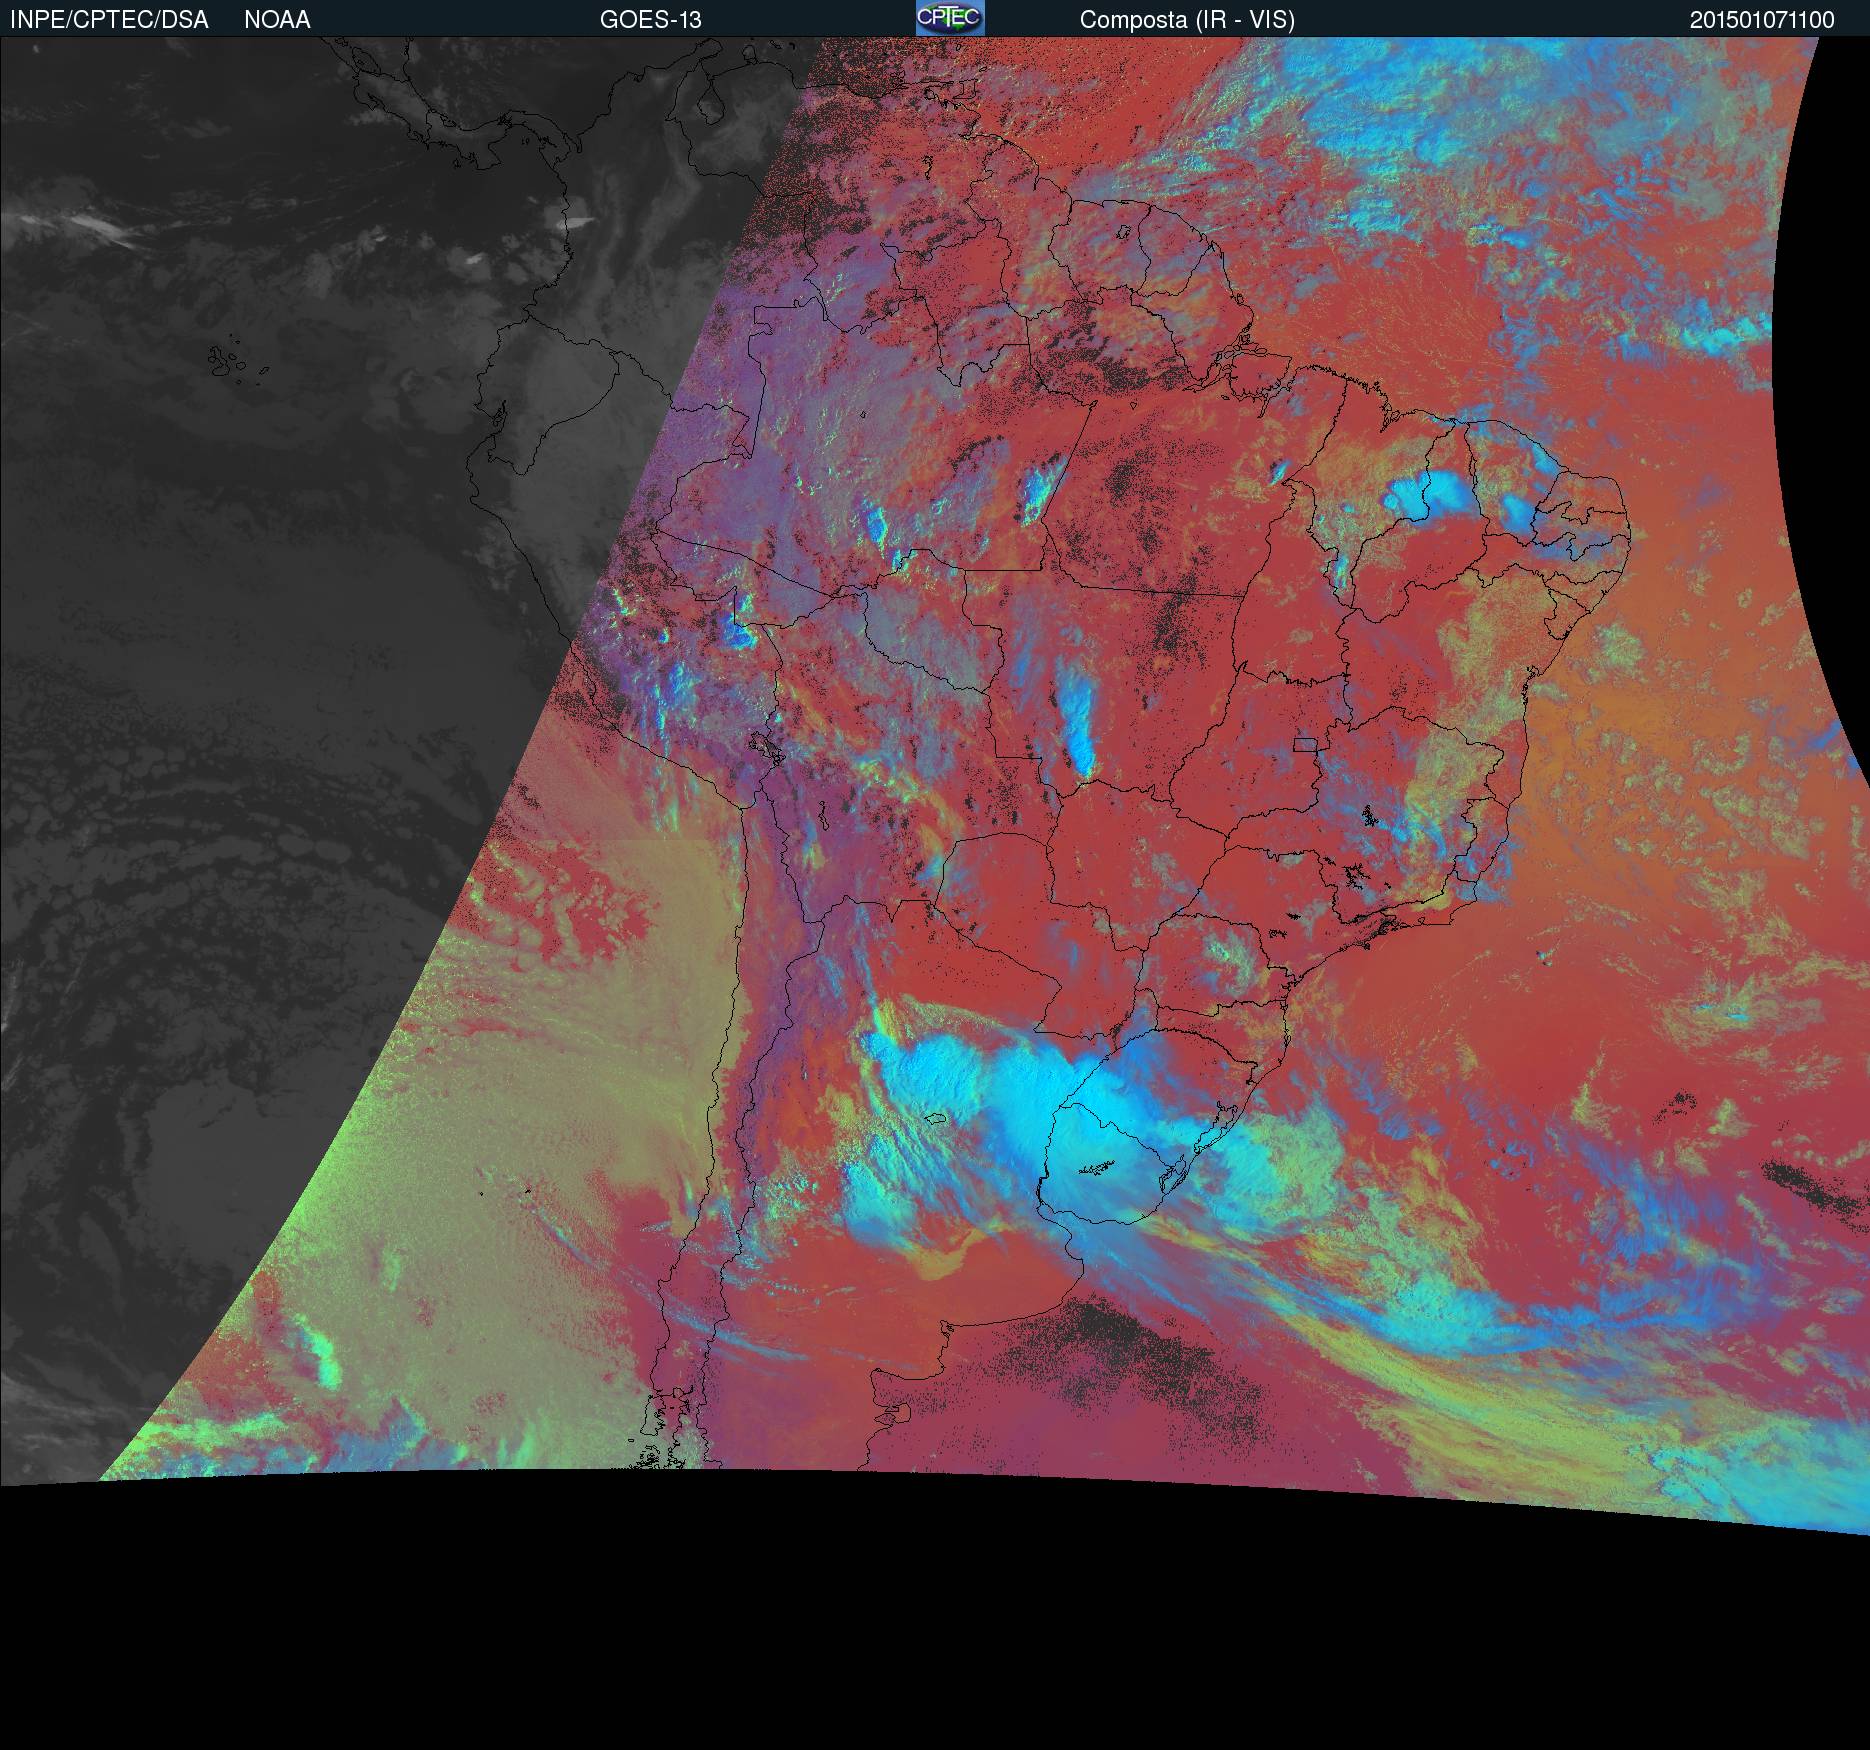
Task: Click the Galápagos Islands outline in the Pacific
Action: tap(233, 362)
